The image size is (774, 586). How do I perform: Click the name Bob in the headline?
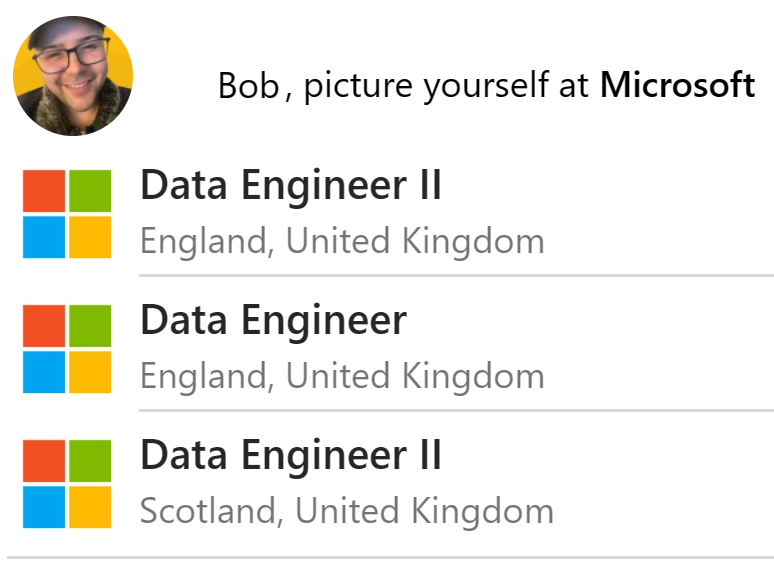pyautogui.click(x=249, y=87)
